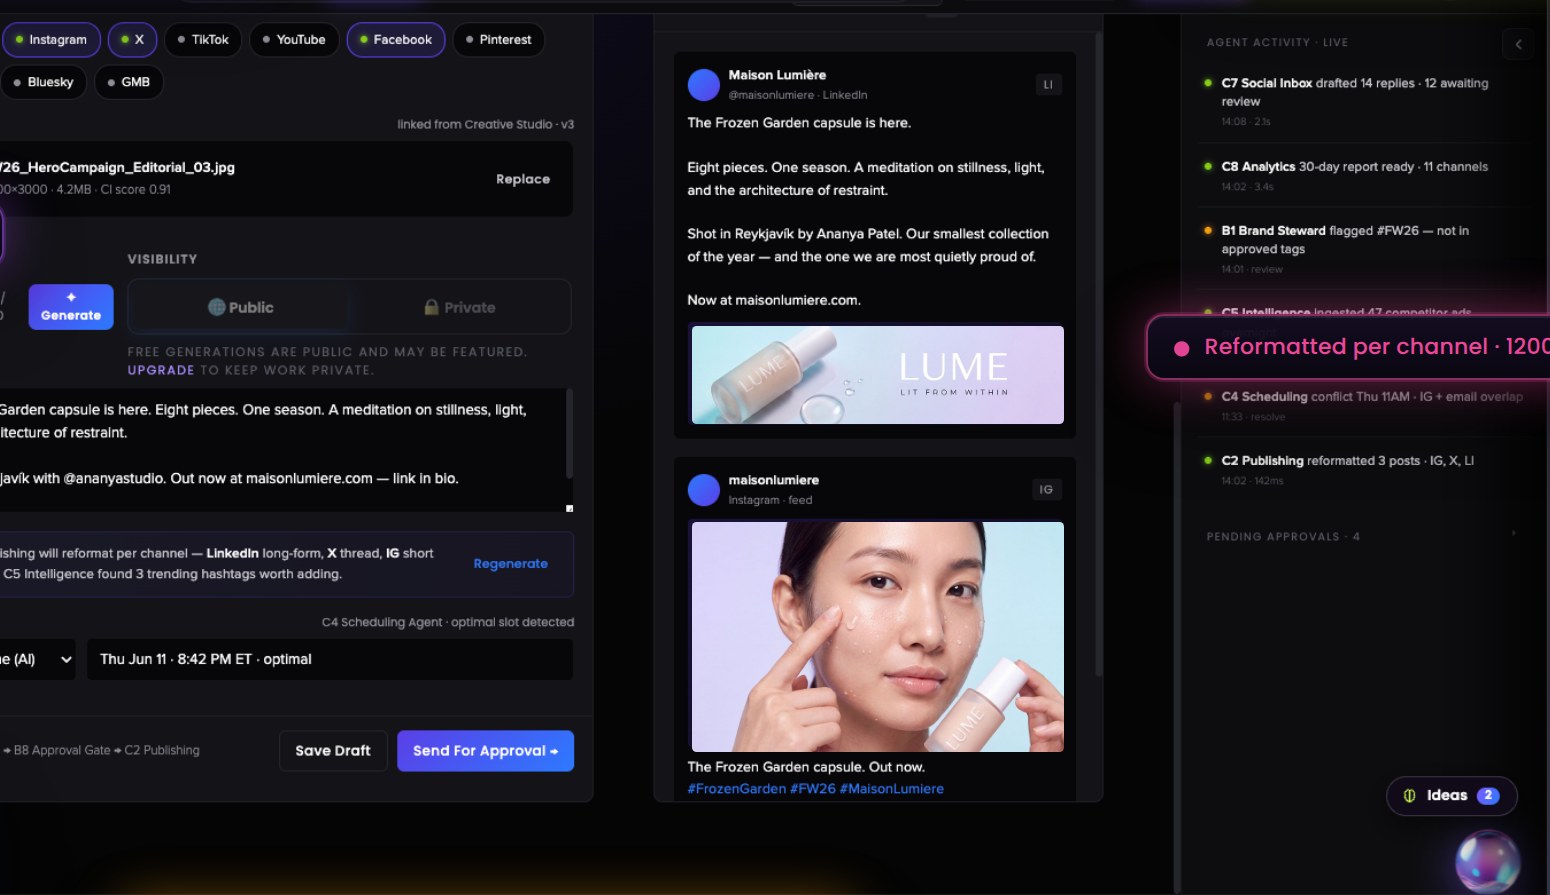The image size is (1550, 895).
Task: Click the LI badge on LinkedIn preview
Action: pyautogui.click(x=1048, y=85)
